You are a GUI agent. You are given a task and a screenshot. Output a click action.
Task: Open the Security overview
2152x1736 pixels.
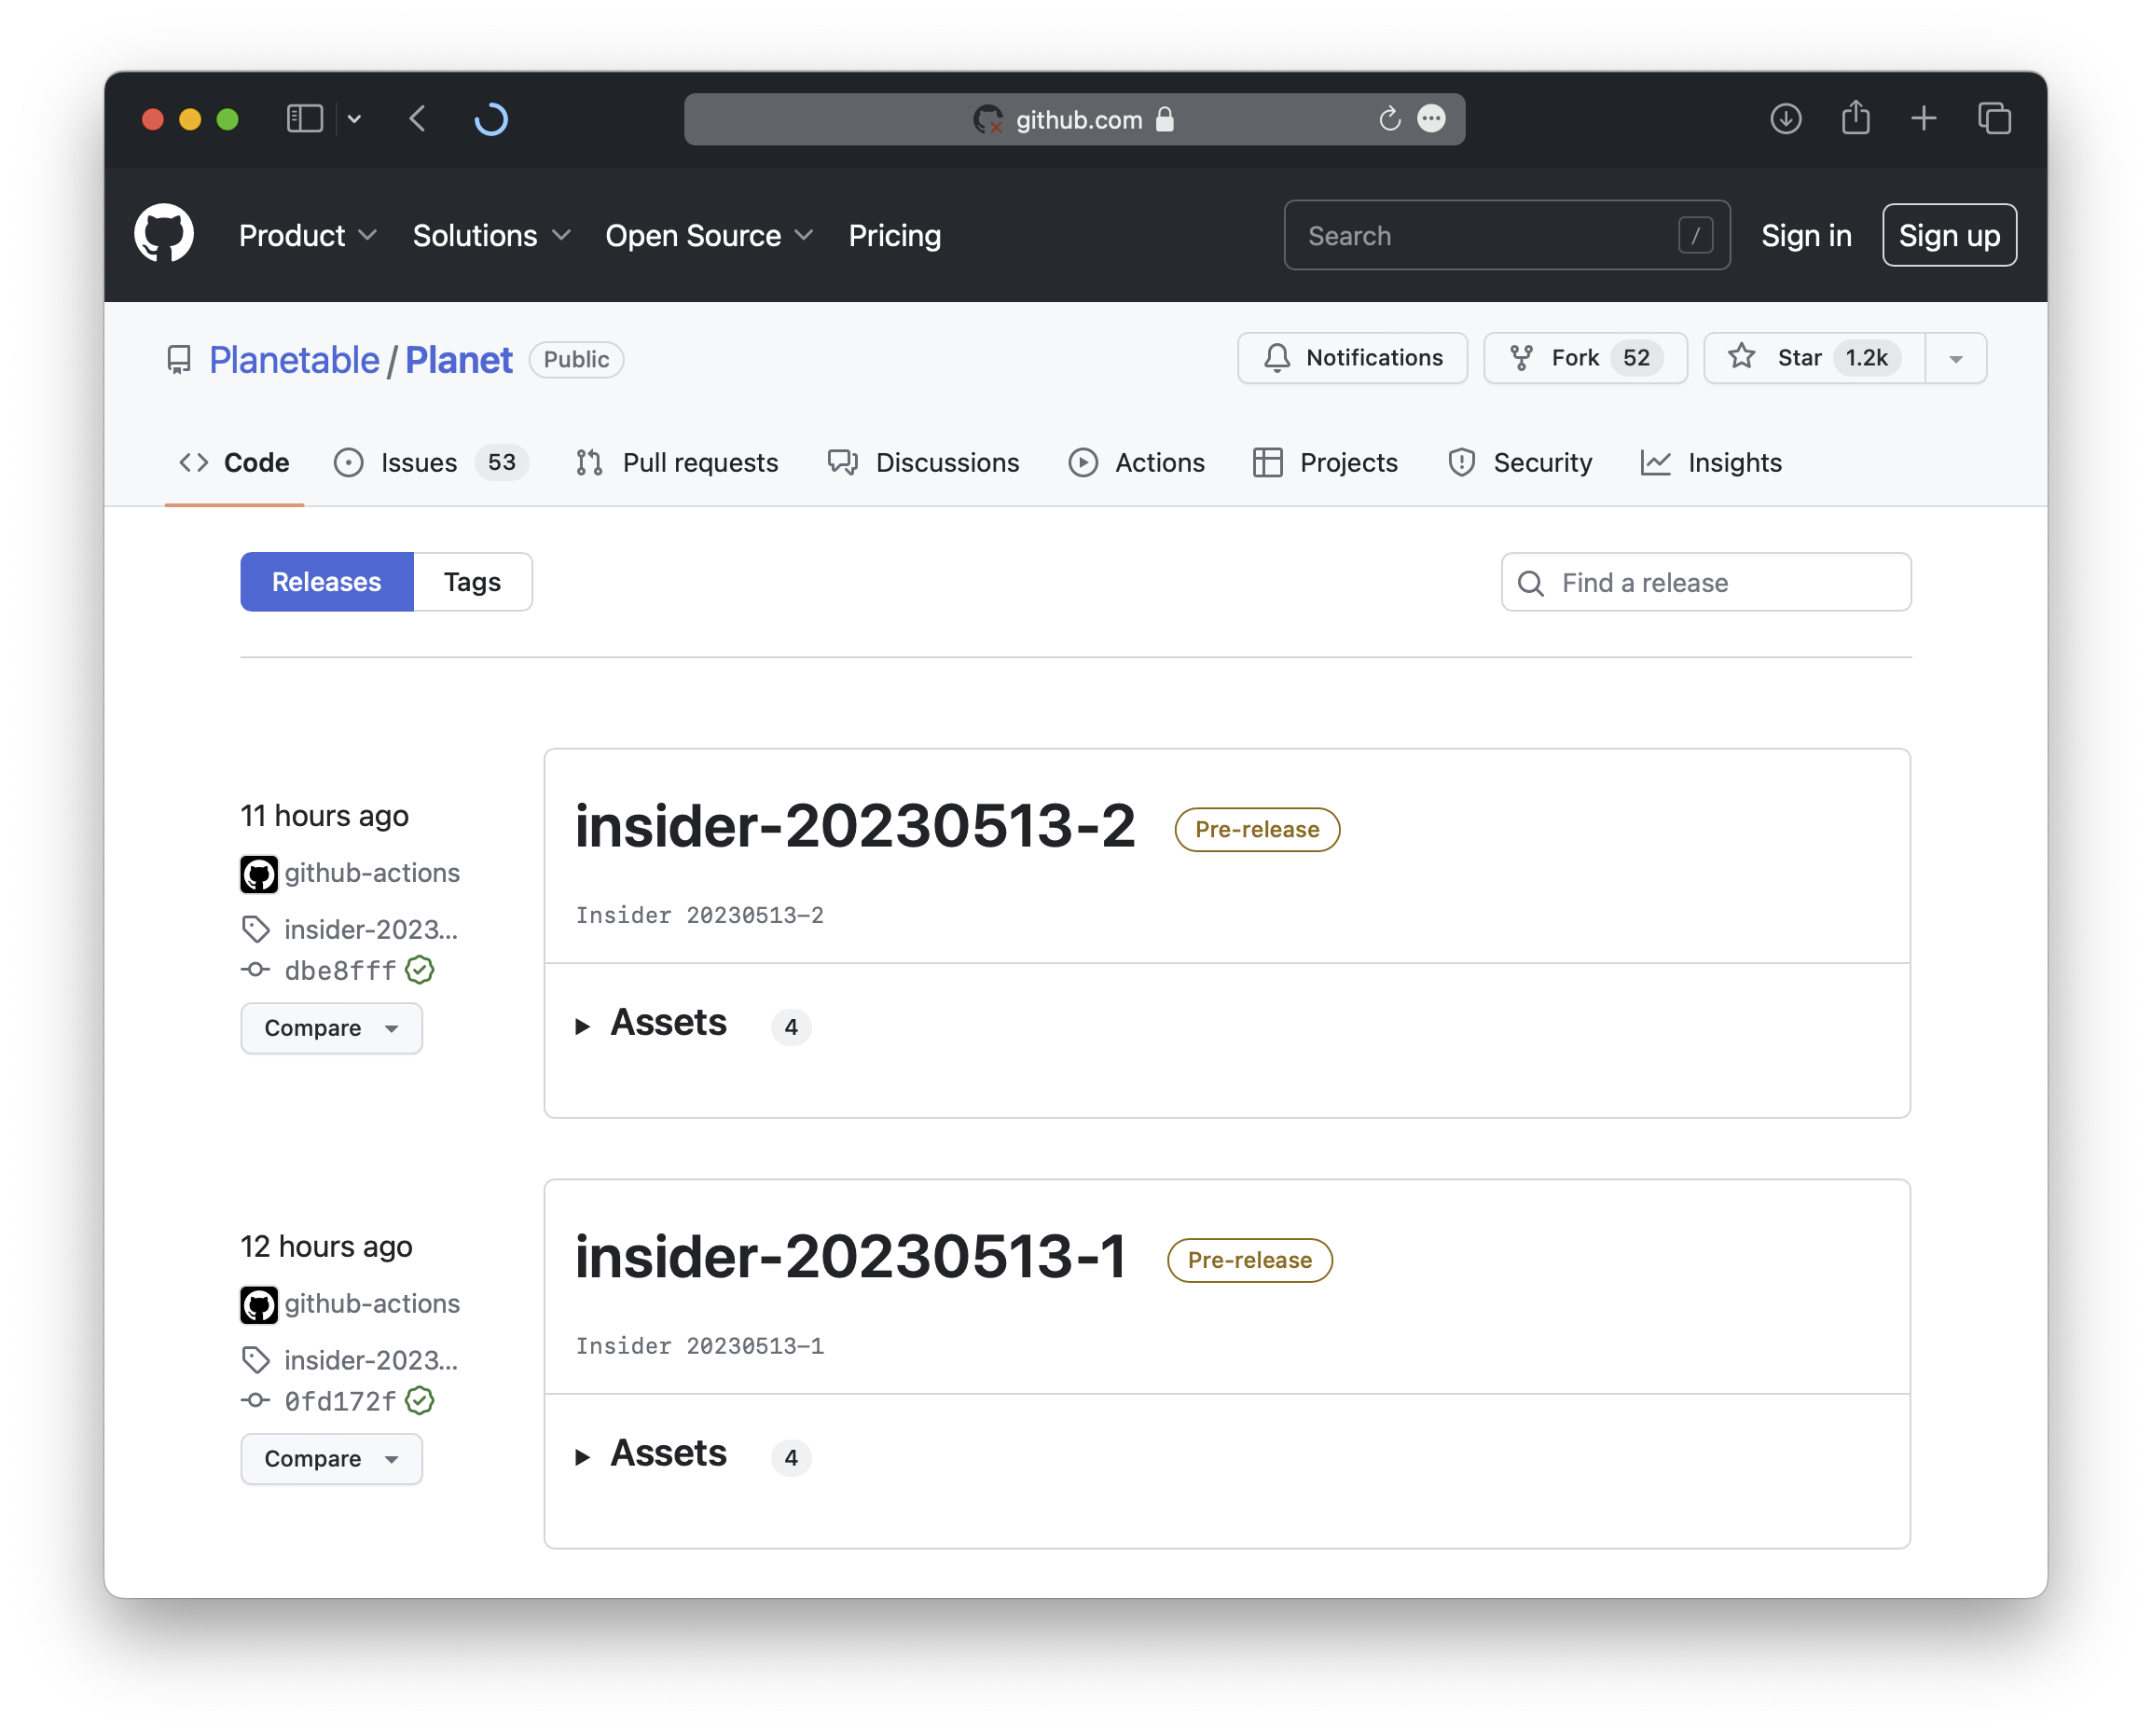click(1520, 462)
